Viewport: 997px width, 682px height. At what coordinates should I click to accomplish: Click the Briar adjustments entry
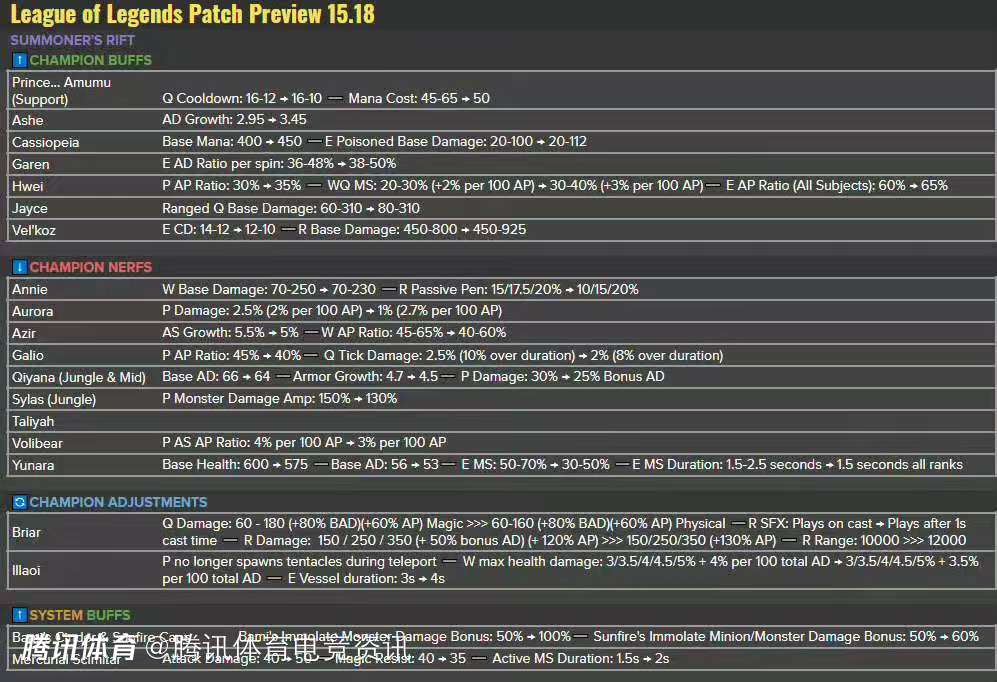27,532
